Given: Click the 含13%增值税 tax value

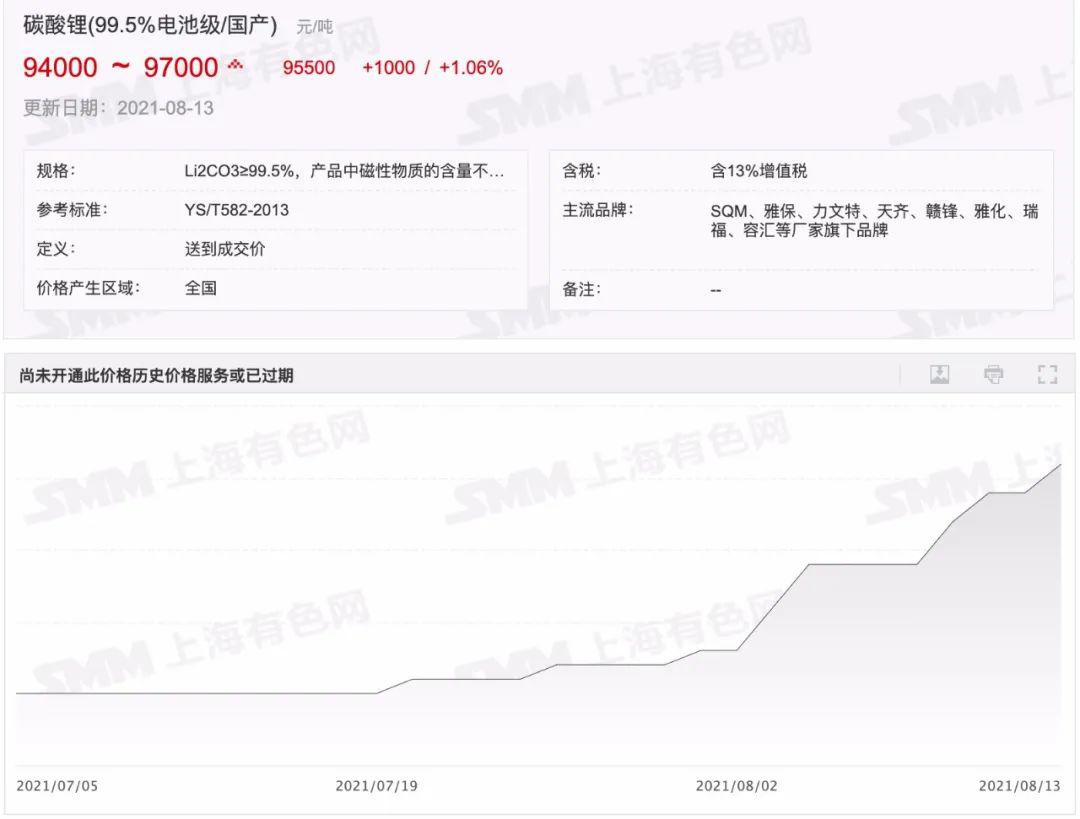Looking at the screenshot, I should tap(758, 171).
